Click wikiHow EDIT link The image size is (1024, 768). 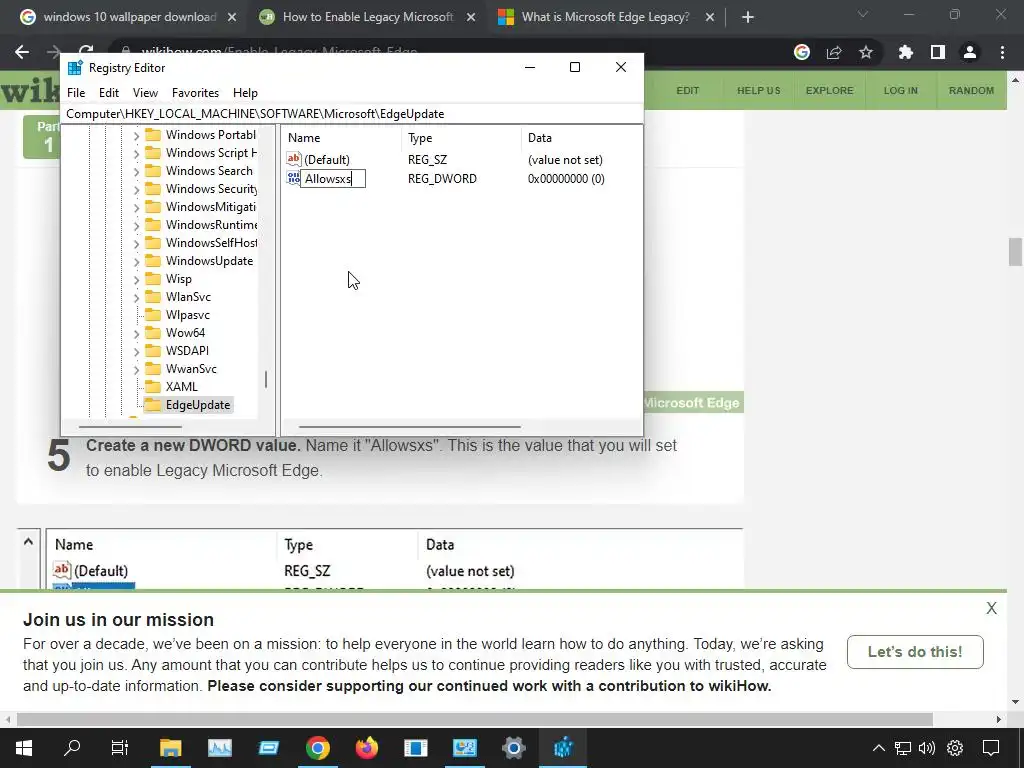click(687, 90)
